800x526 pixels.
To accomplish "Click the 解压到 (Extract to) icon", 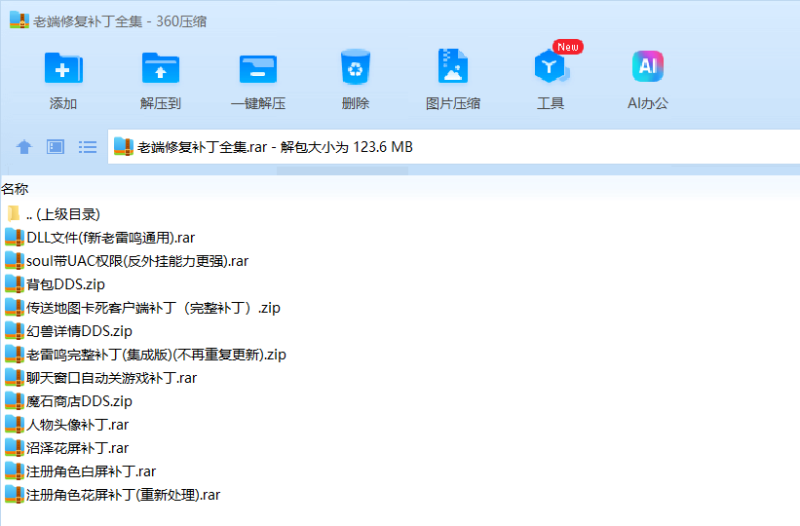I will (160, 68).
